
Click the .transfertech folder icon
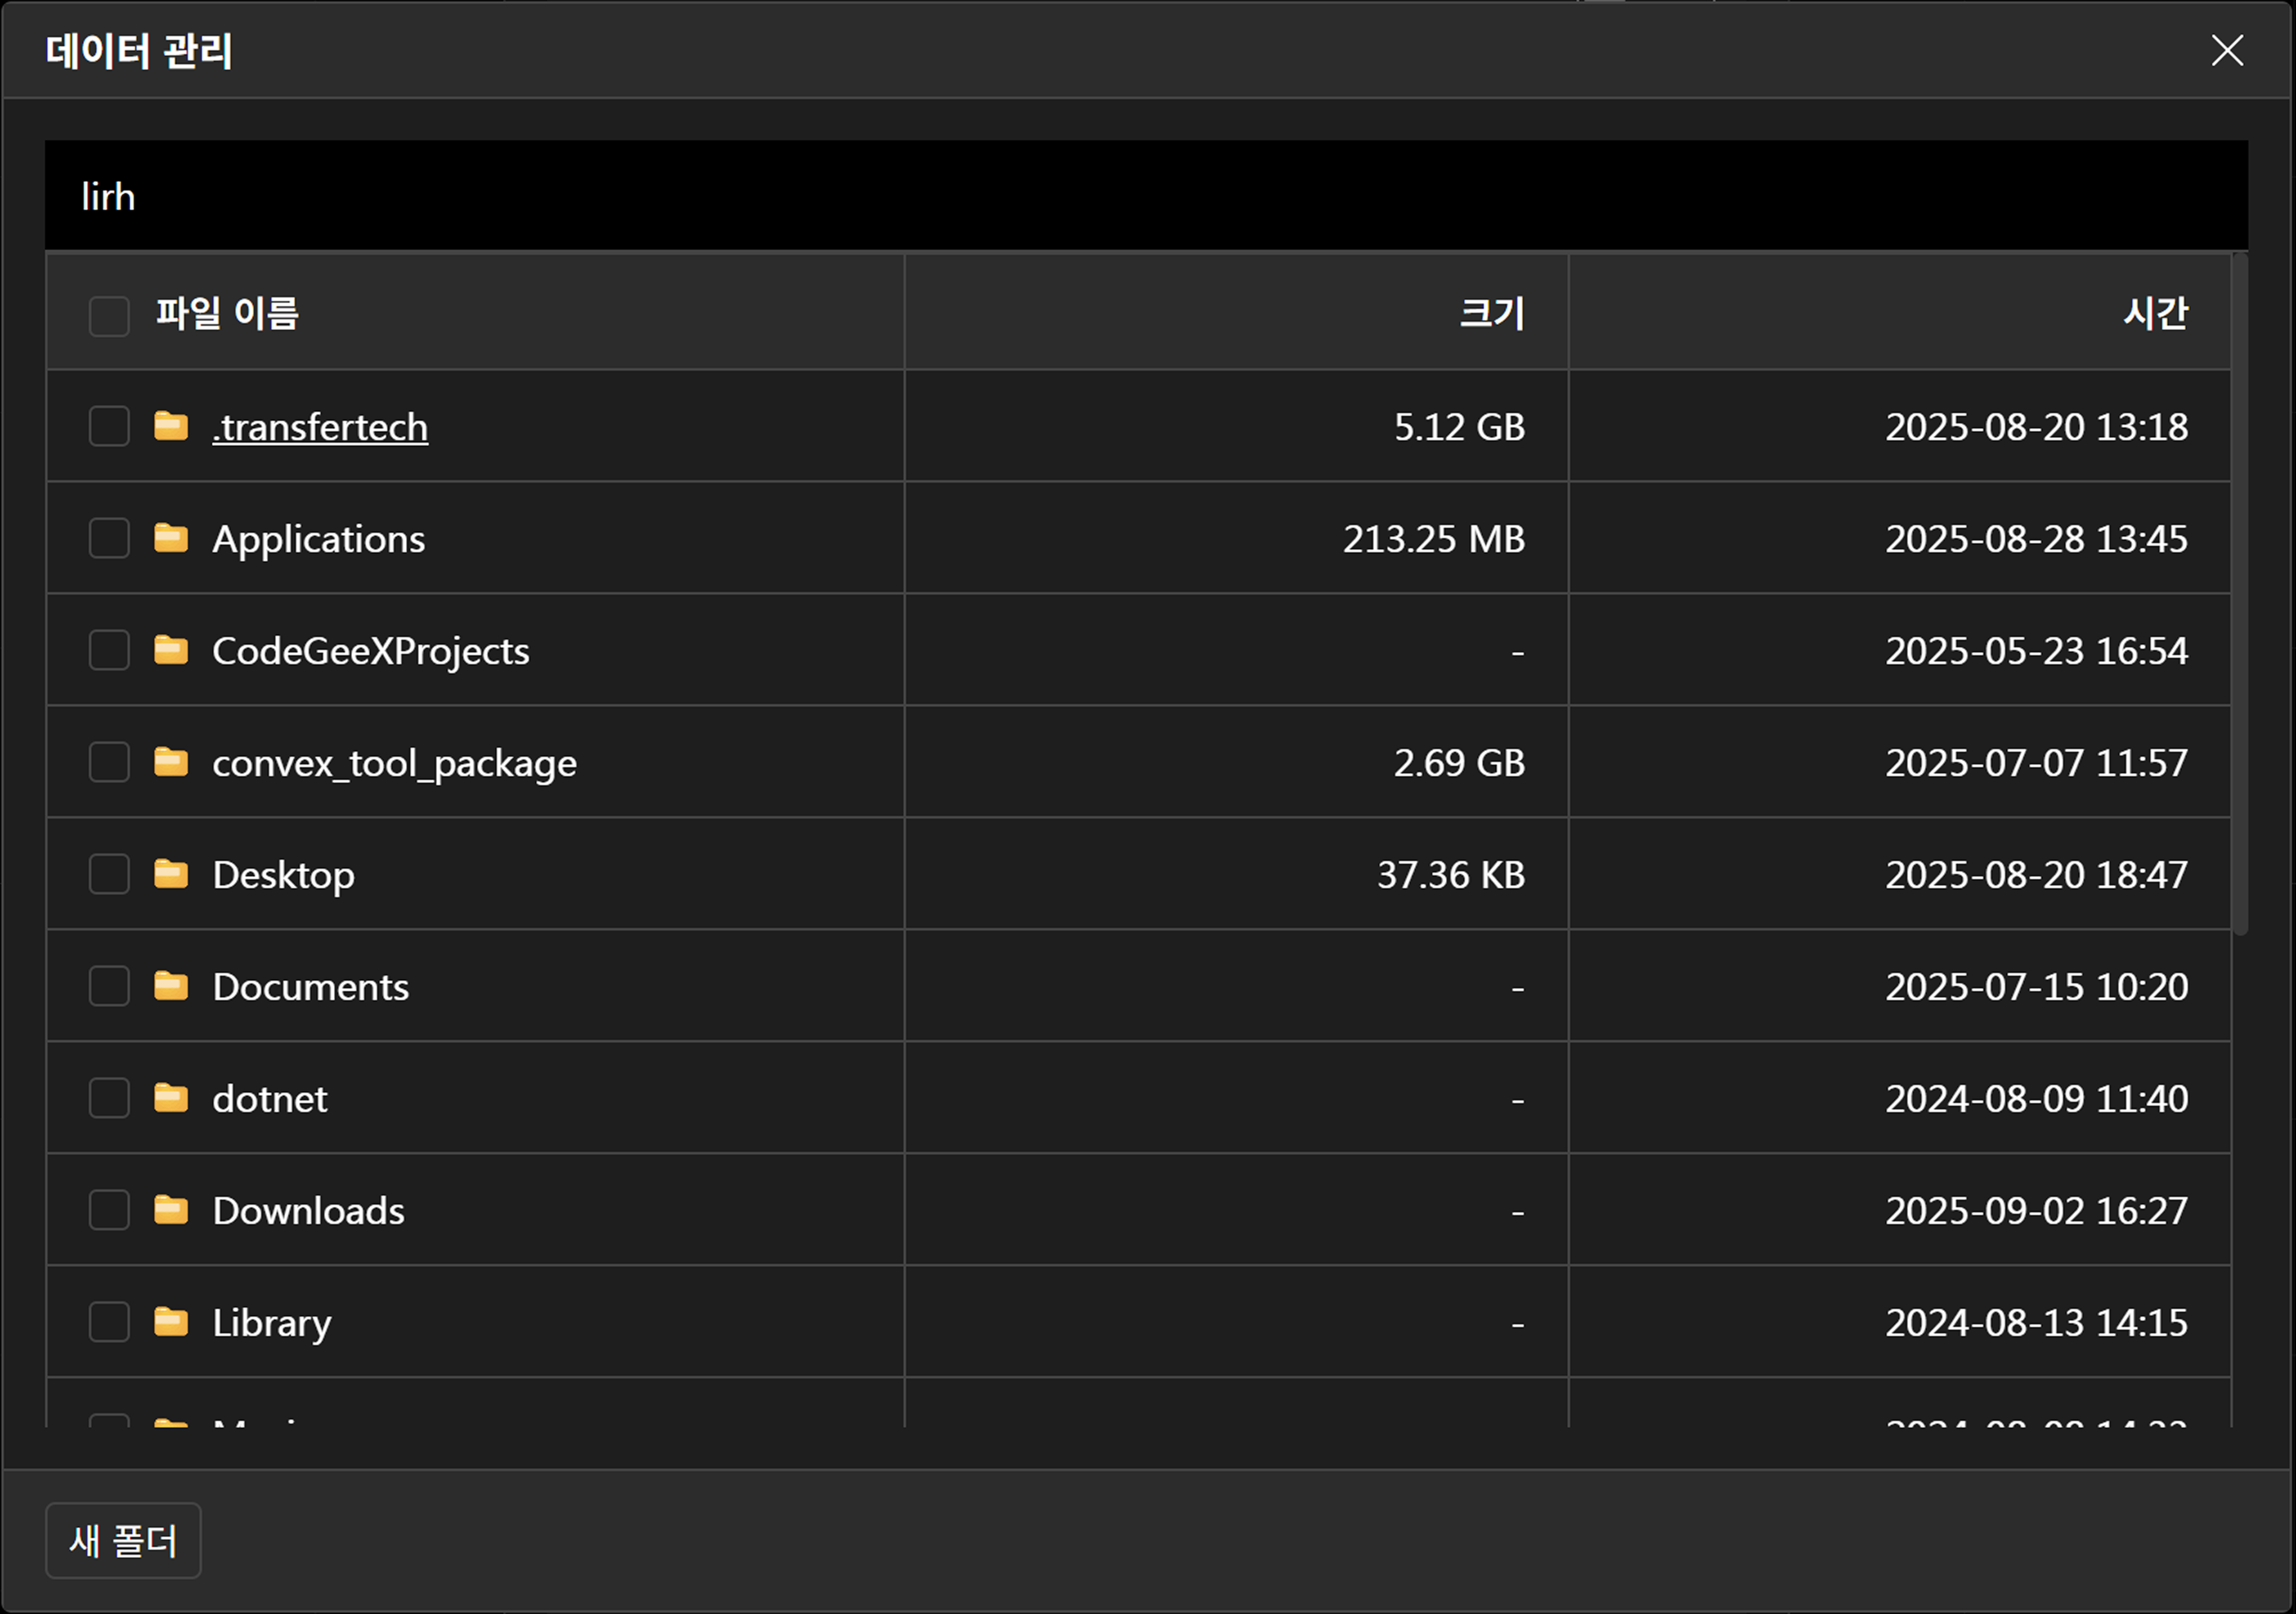click(171, 426)
